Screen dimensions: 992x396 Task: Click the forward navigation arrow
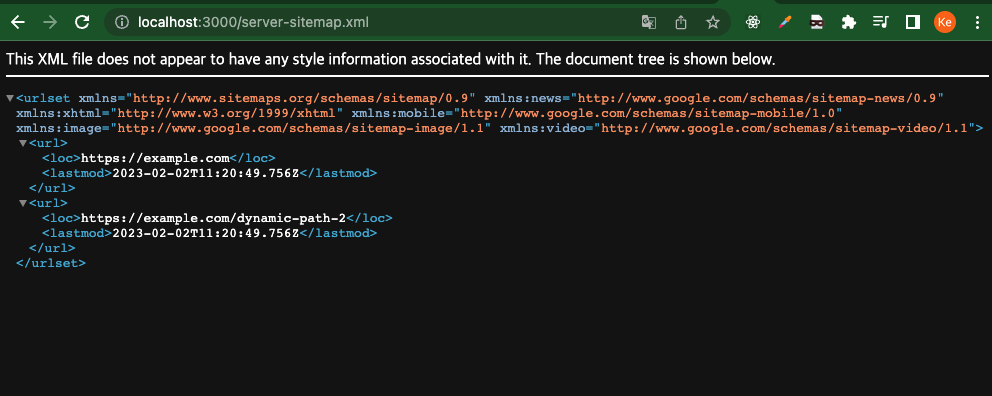[x=50, y=23]
